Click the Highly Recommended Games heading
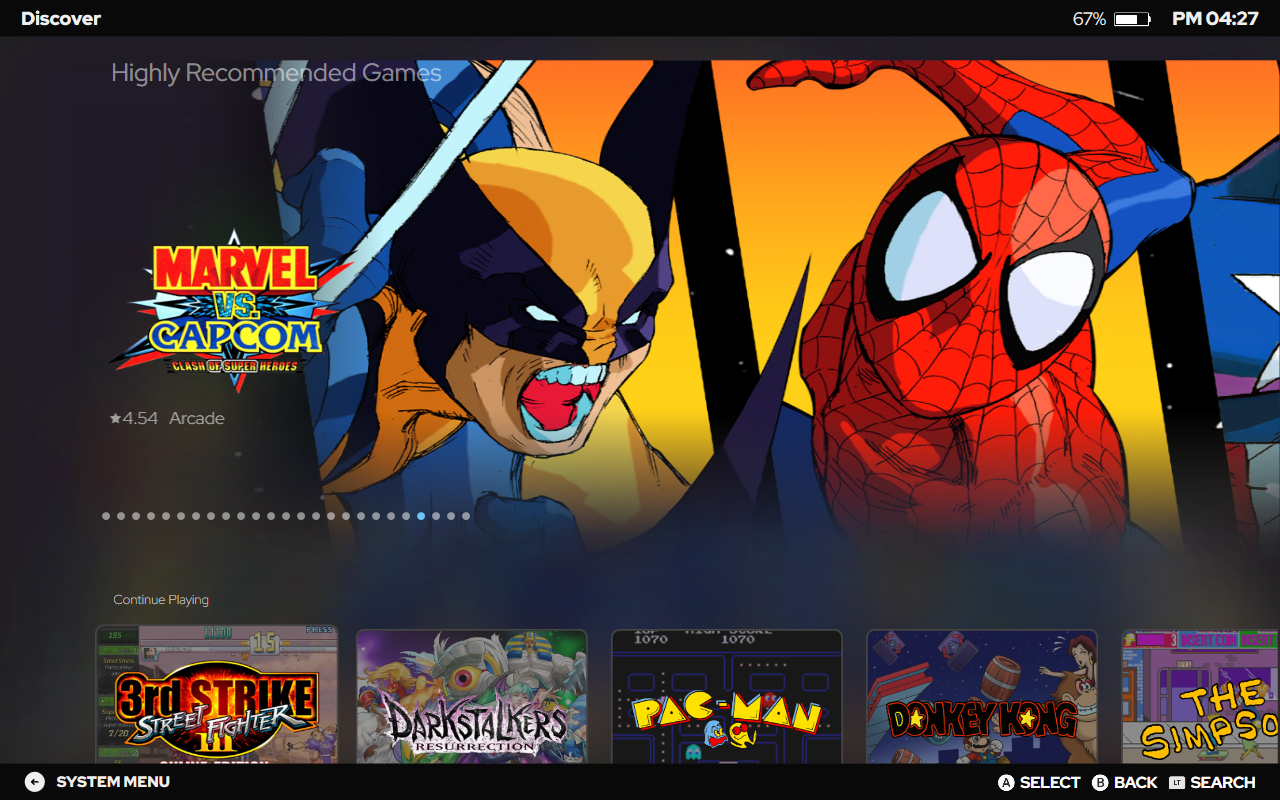Screen dimensions: 1280x800 click(276, 73)
